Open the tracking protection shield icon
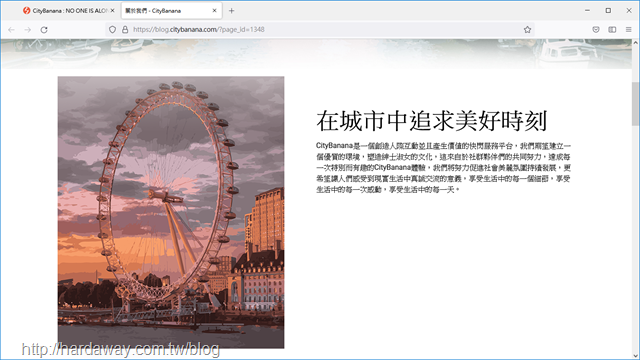This screenshot has height=360, width=640. click(112, 29)
